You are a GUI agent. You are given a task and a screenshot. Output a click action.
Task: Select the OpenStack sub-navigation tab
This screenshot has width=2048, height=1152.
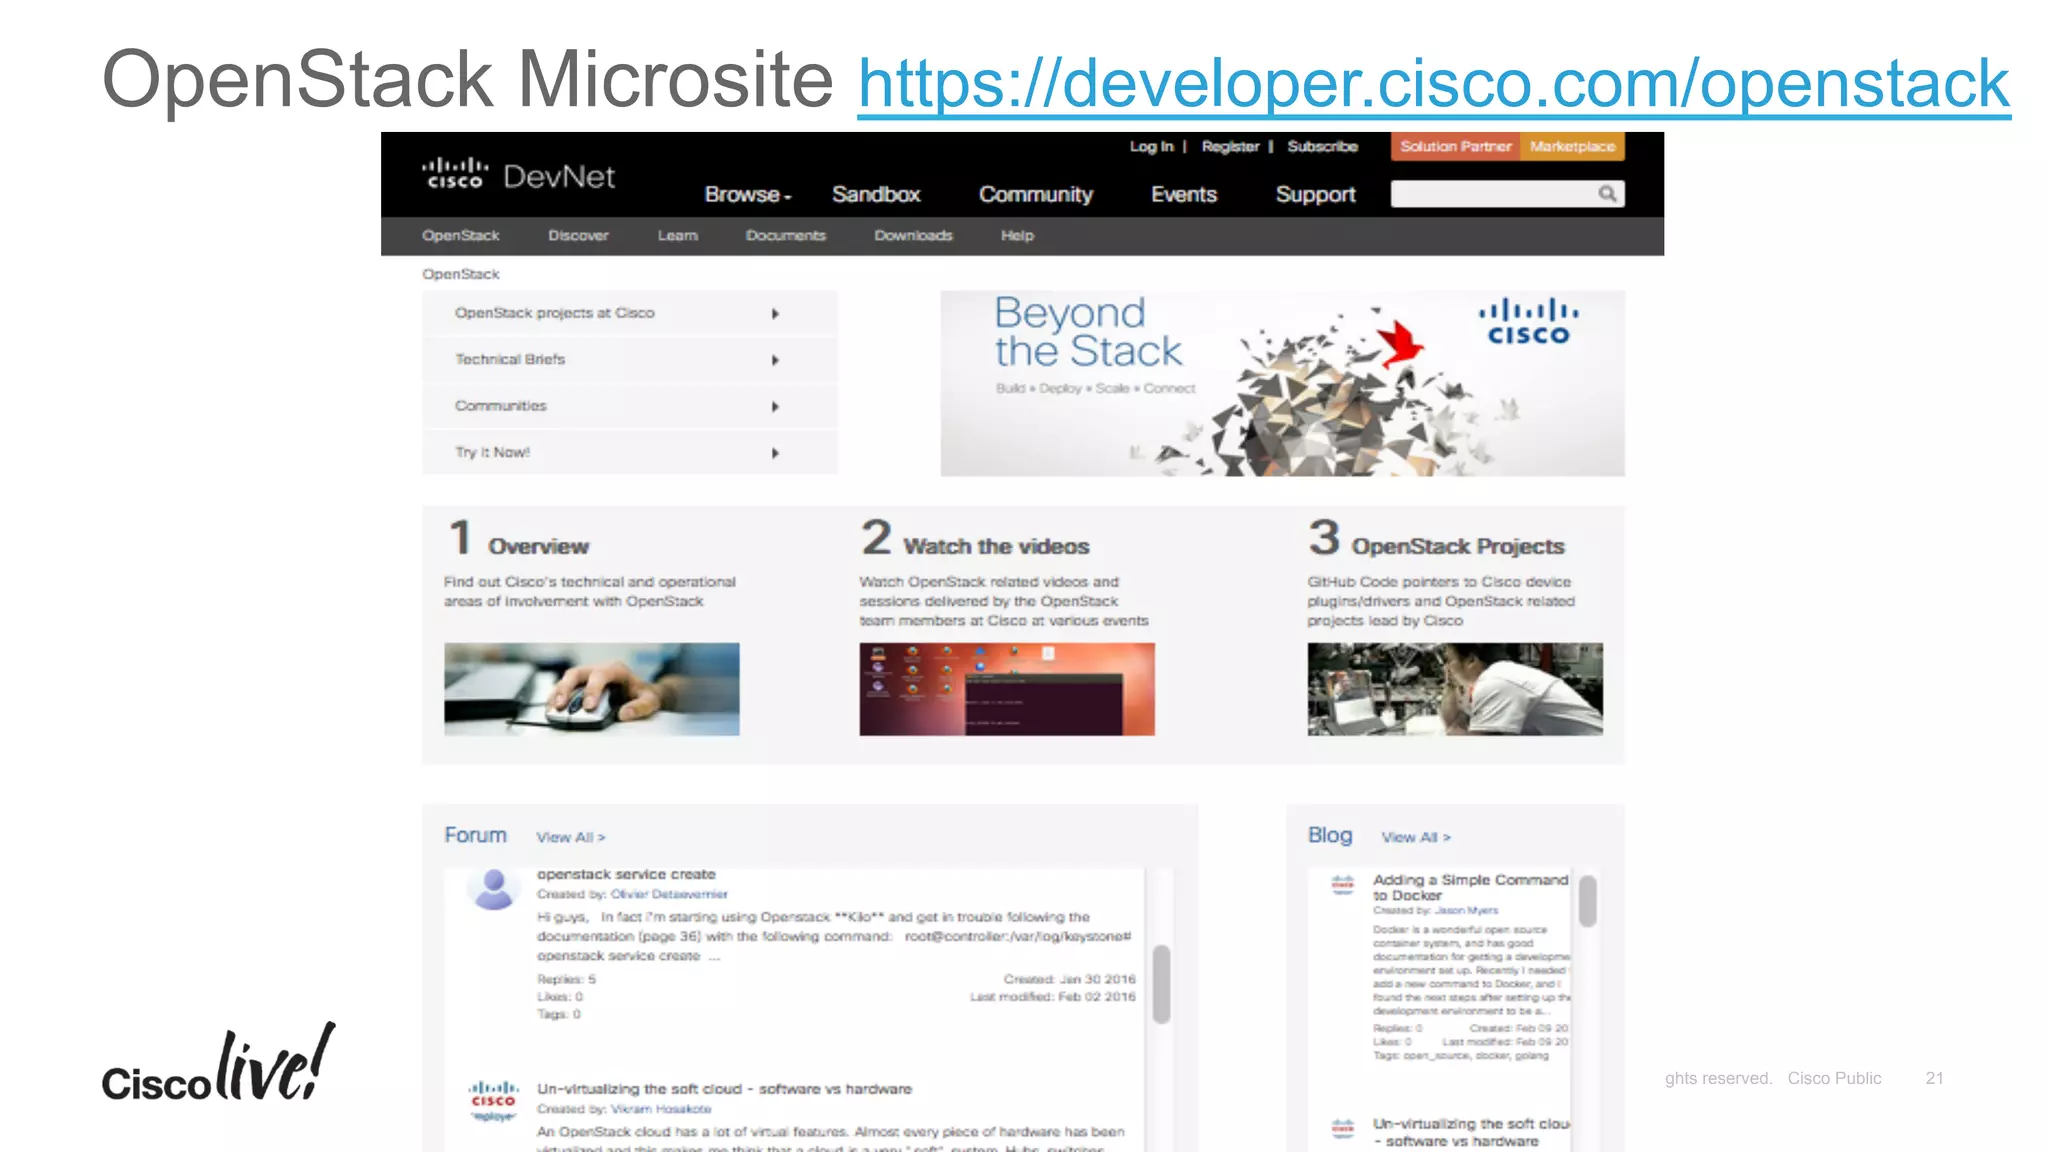[x=460, y=236]
